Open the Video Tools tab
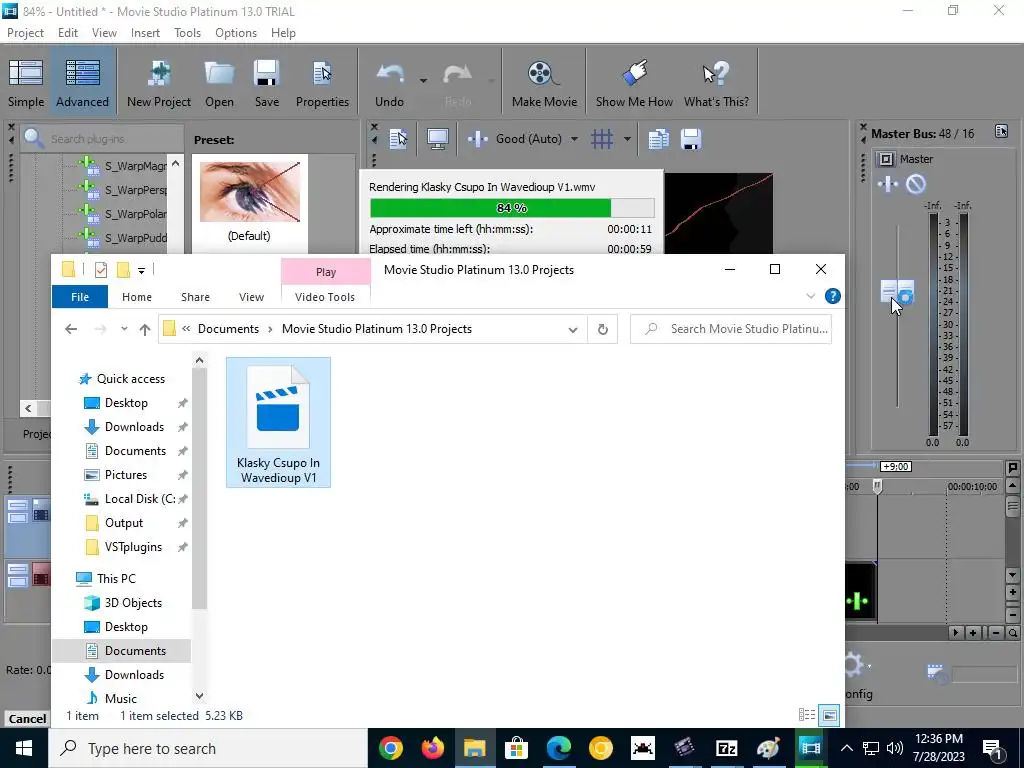1024x768 pixels. pos(325,296)
